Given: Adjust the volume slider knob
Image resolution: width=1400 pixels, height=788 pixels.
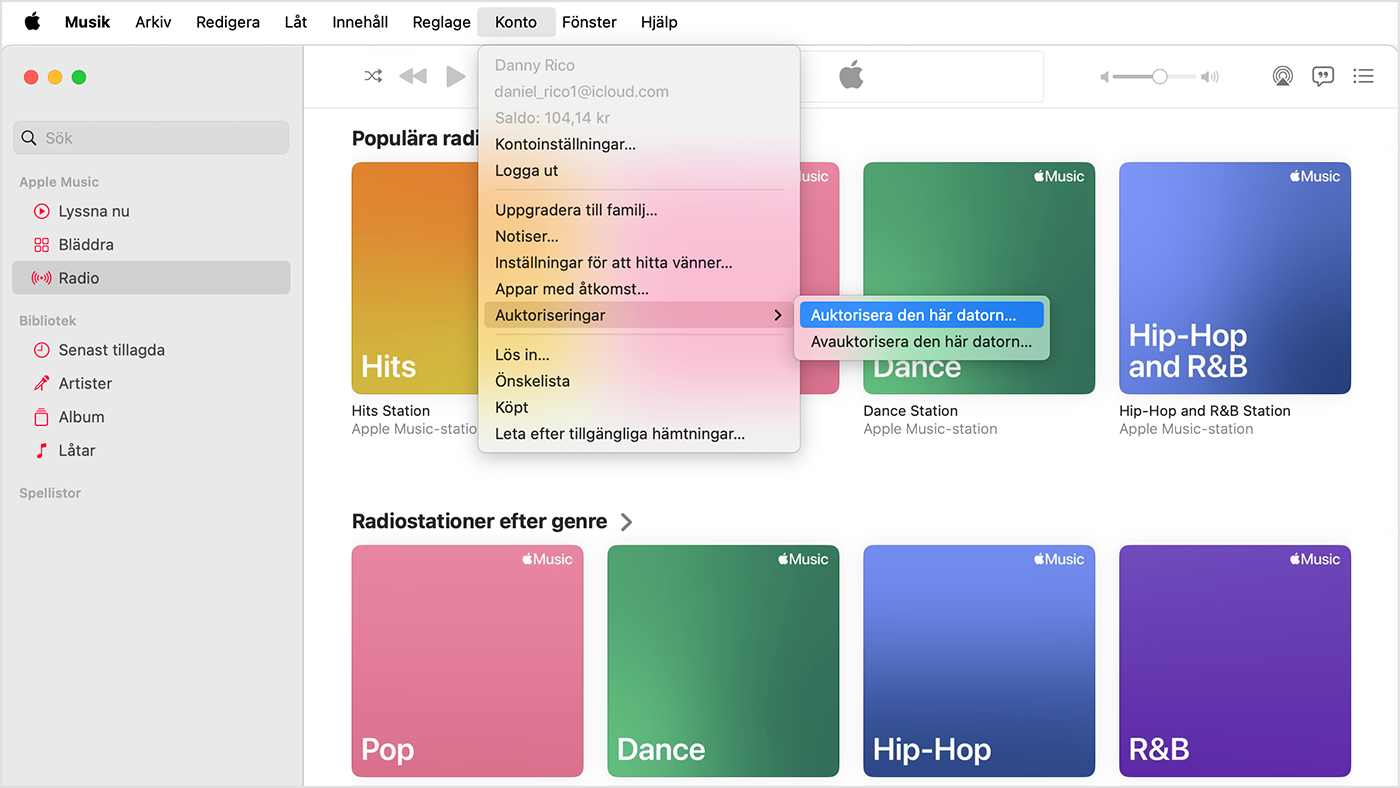Looking at the screenshot, I should click(1159, 77).
